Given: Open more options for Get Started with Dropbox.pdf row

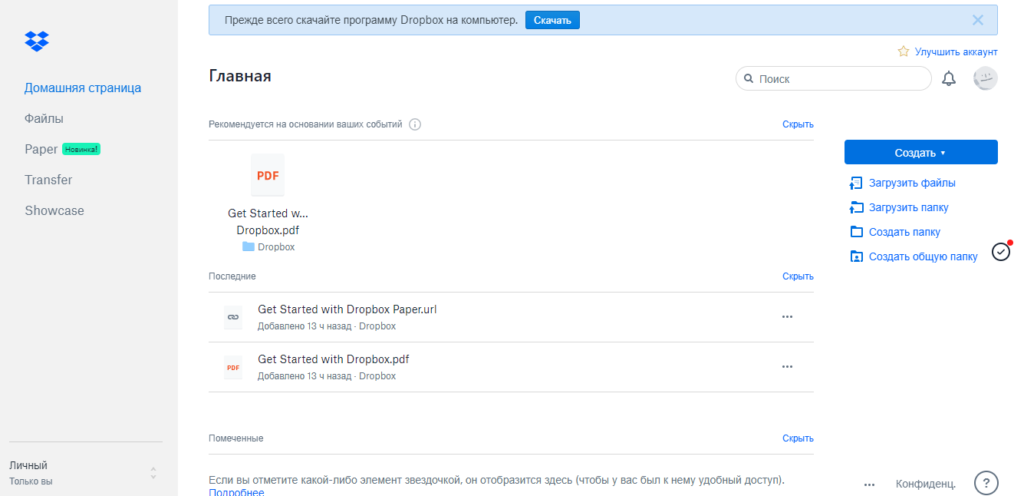Looking at the screenshot, I should 787,367.
